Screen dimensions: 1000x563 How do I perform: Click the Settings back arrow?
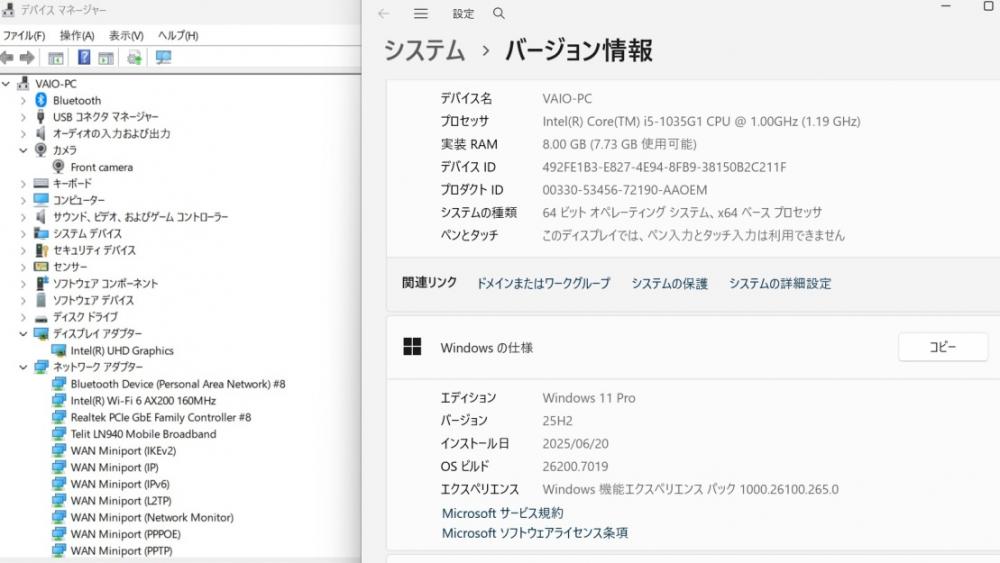(383, 13)
